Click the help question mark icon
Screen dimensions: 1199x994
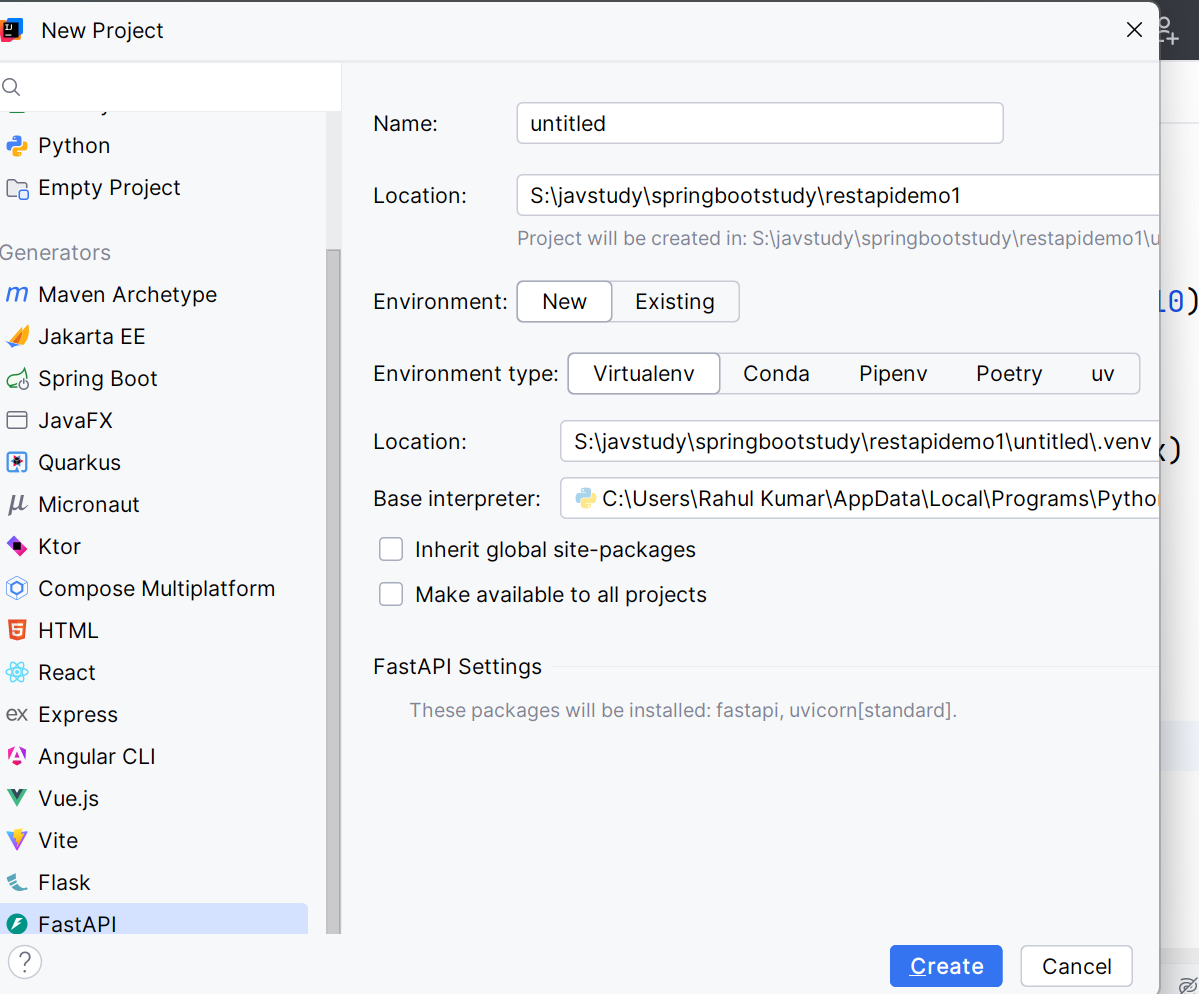pos(25,962)
